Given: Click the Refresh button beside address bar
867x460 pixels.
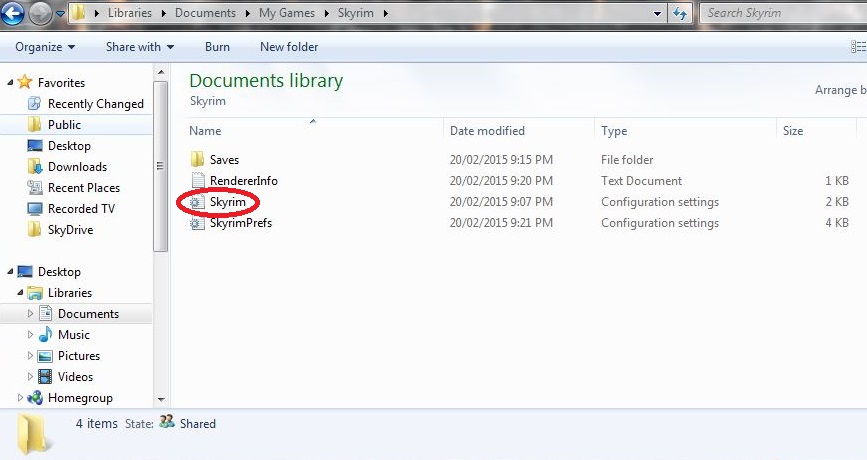Looking at the screenshot, I should (x=680, y=13).
